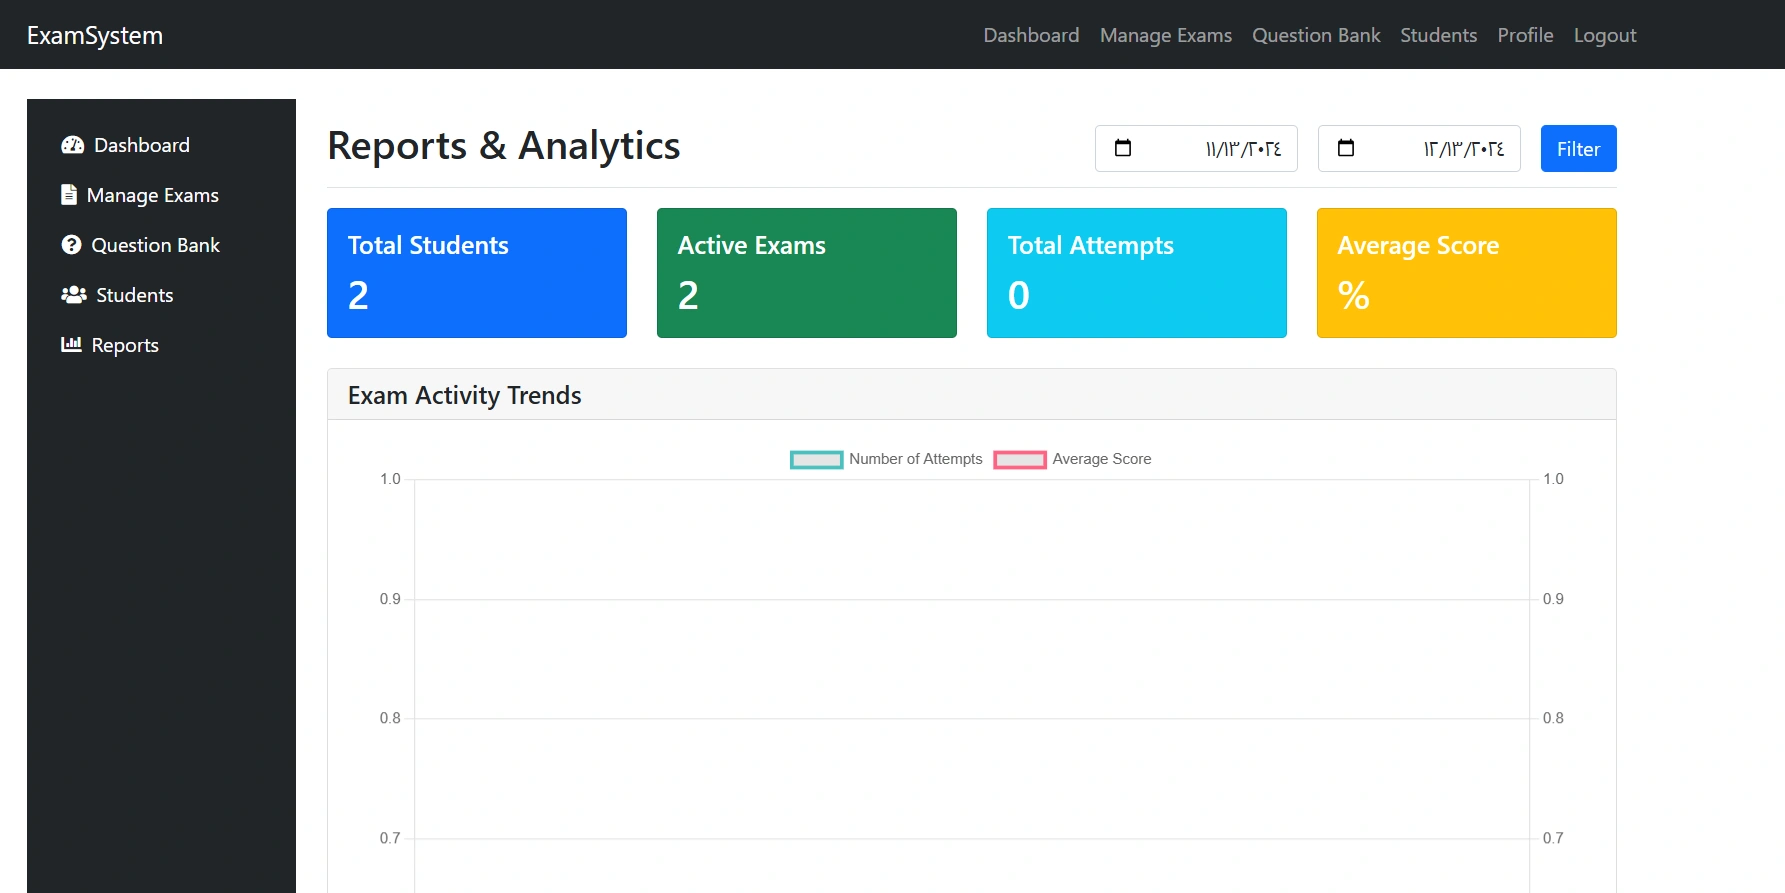Toggle Number of Attempts legend series

click(x=886, y=459)
